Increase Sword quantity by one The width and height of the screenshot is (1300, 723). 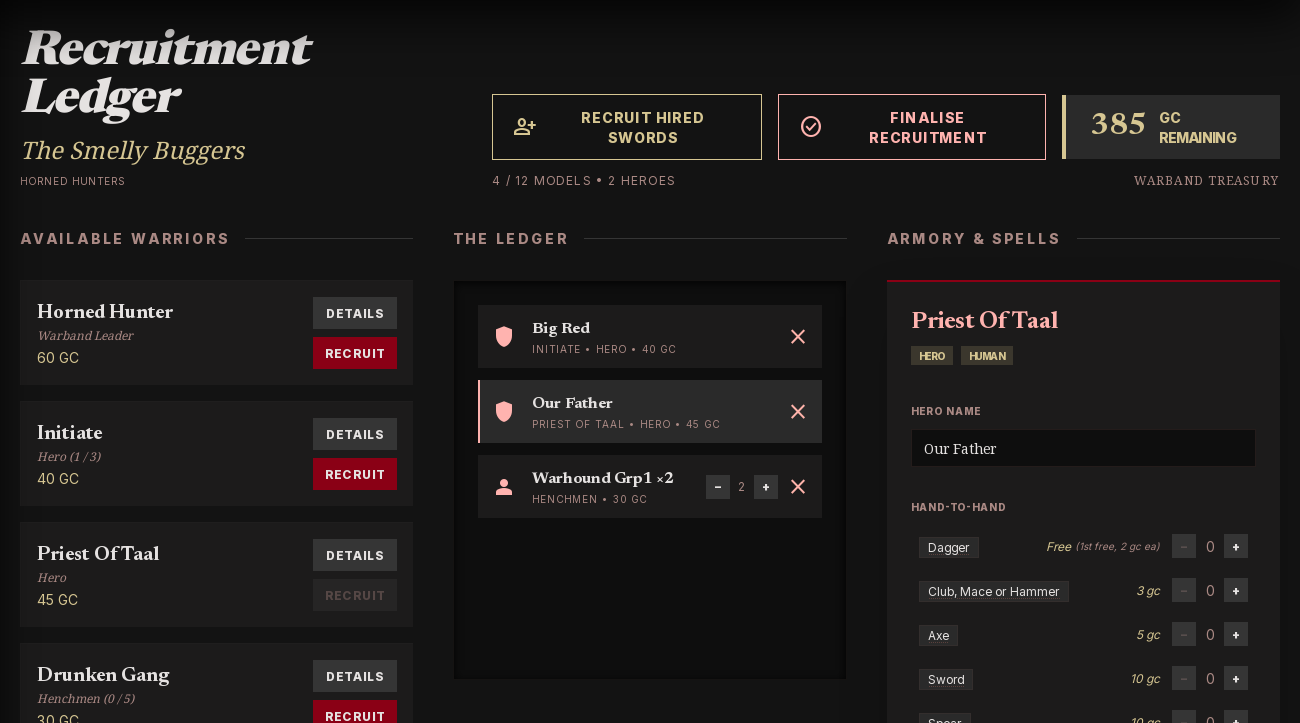(1236, 679)
